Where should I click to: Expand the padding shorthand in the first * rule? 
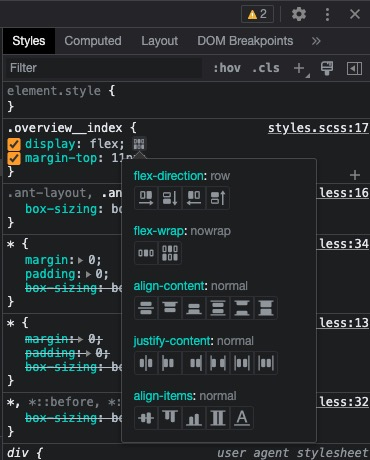coord(88,274)
